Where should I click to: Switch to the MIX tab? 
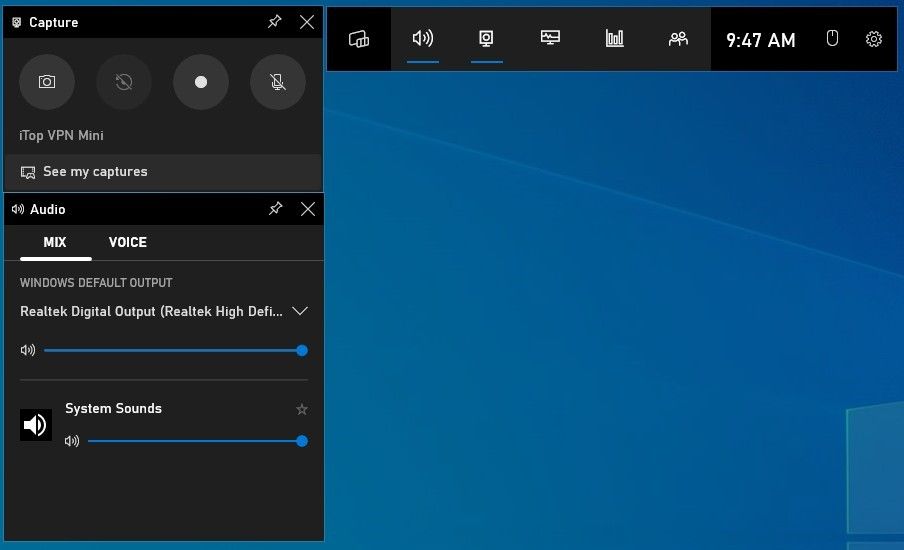click(55, 243)
